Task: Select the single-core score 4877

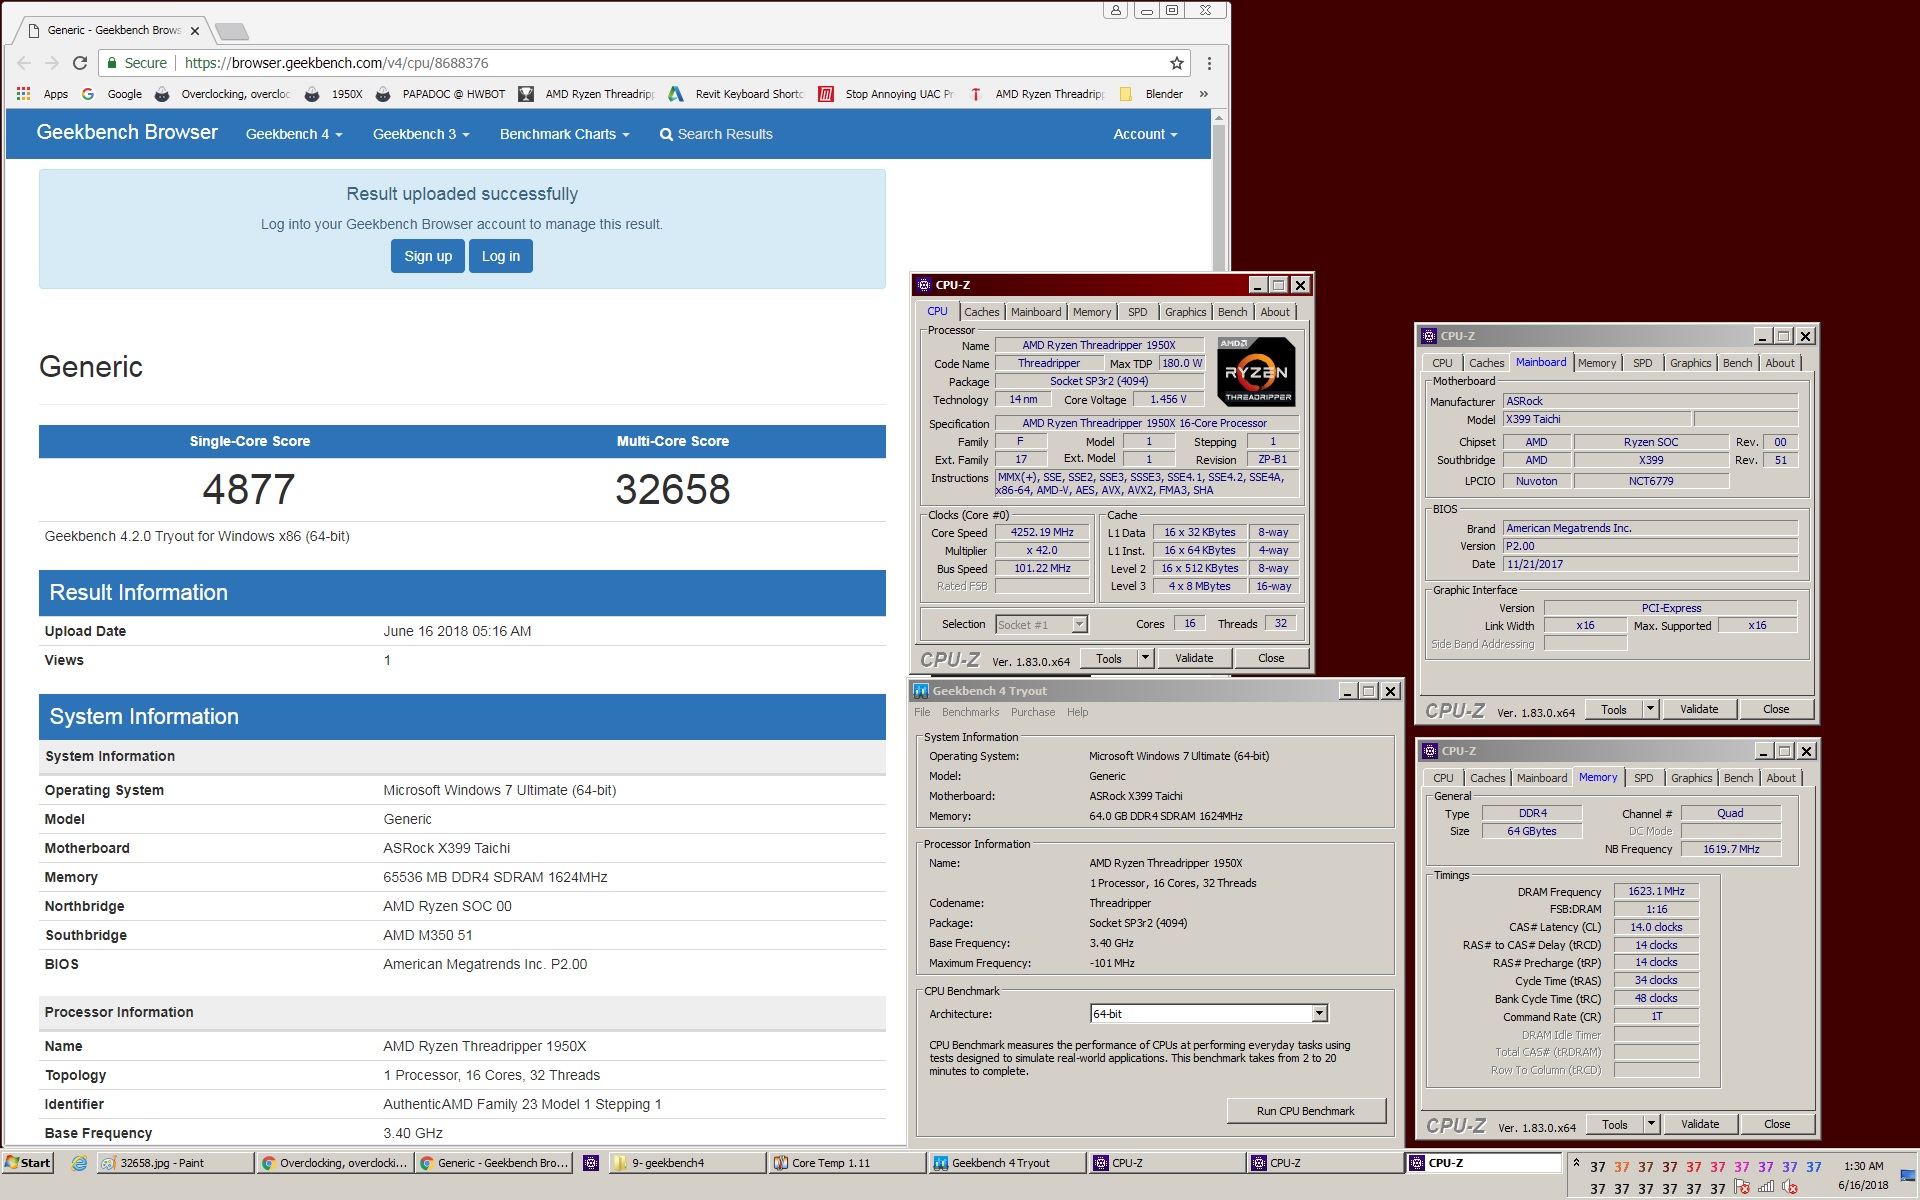Action: [249, 489]
